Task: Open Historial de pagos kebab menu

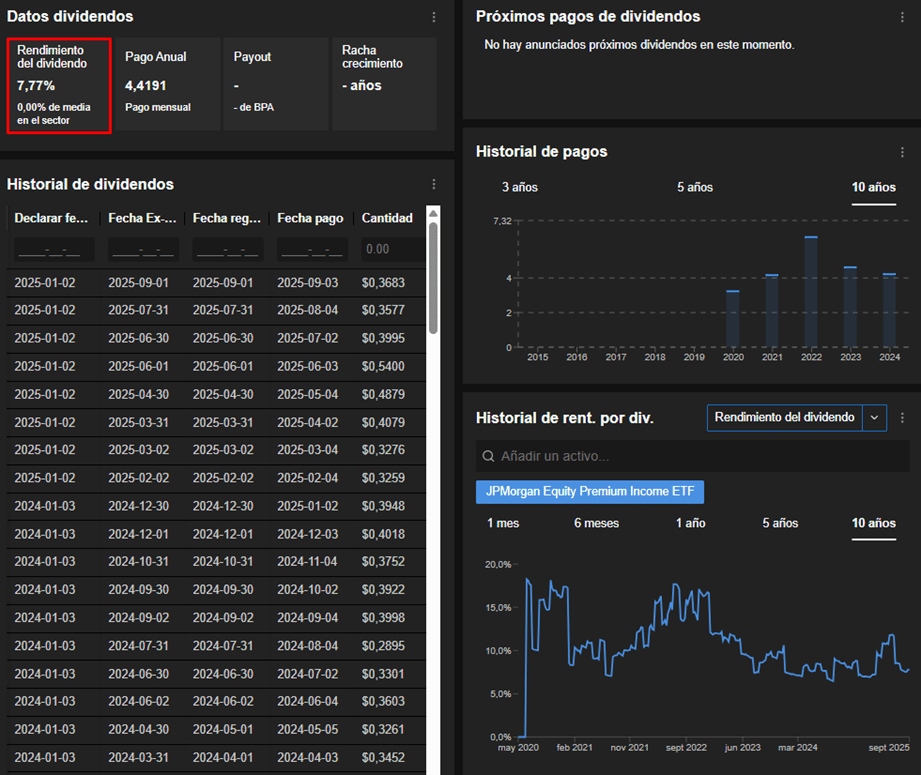Action: click(902, 152)
